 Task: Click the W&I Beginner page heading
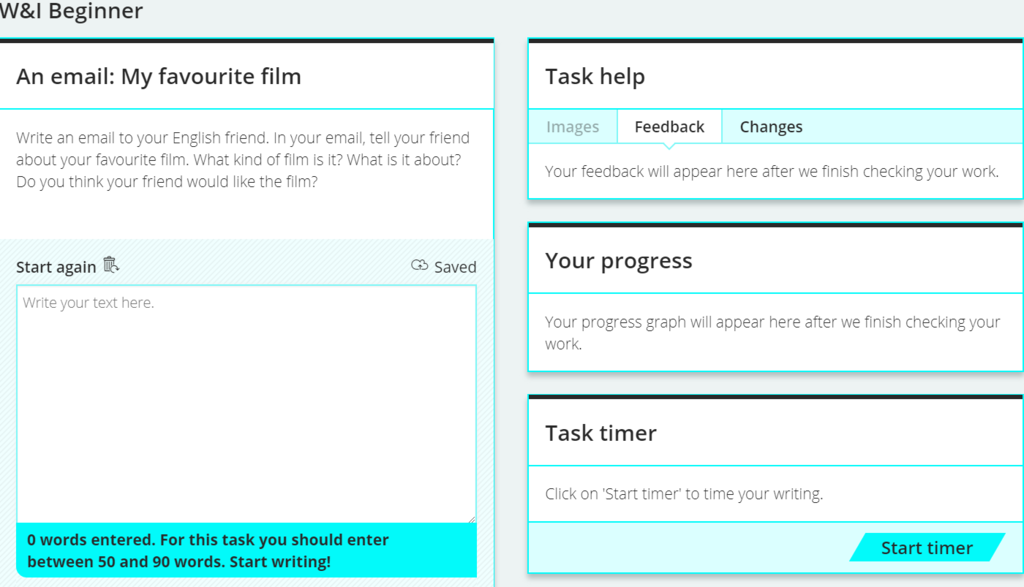[x=71, y=11]
